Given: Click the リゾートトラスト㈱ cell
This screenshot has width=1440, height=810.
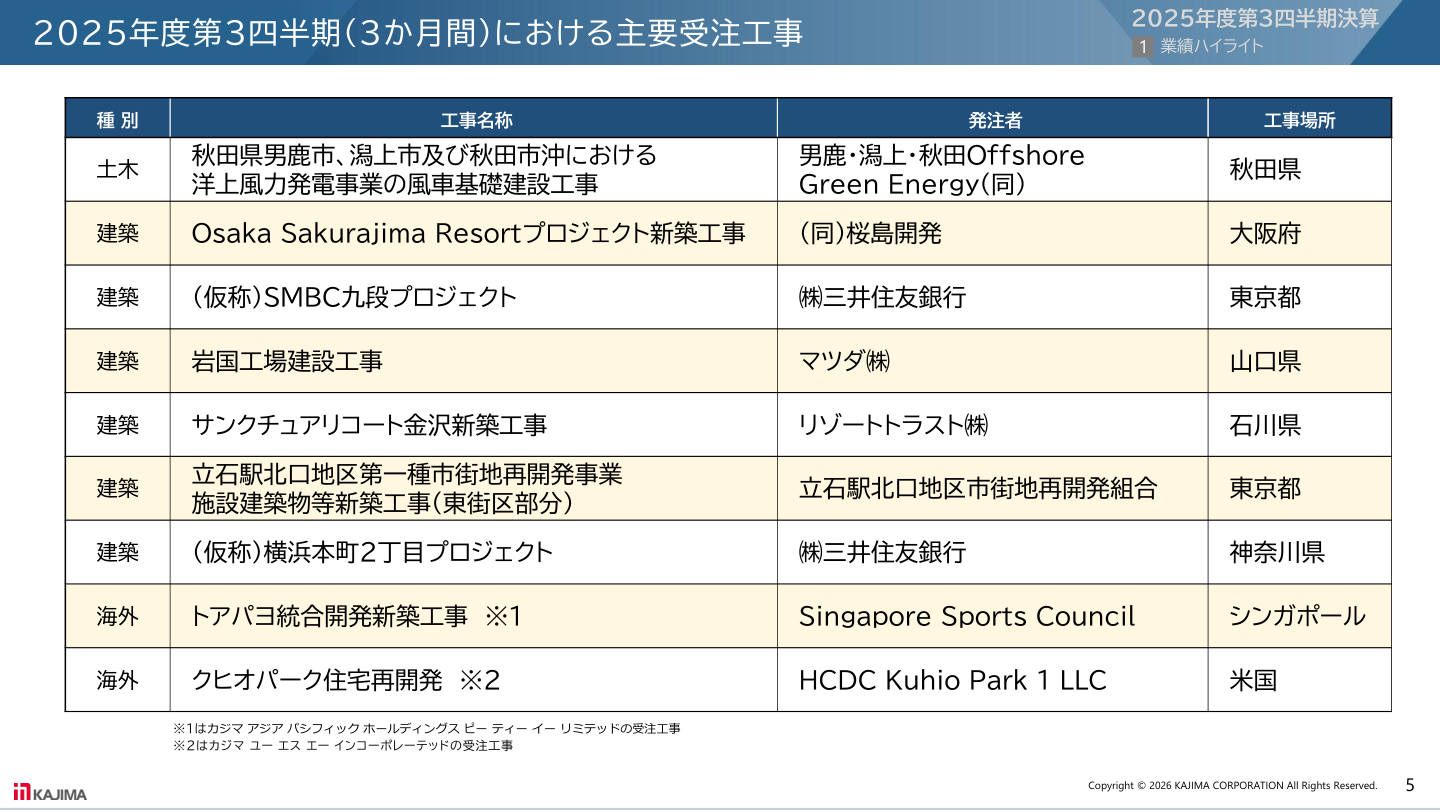Looking at the screenshot, I should [x=893, y=425].
